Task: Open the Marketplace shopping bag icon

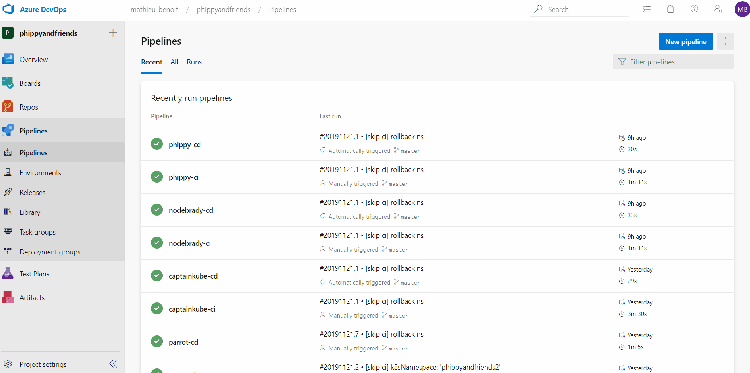Action: (x=671, y=9)
